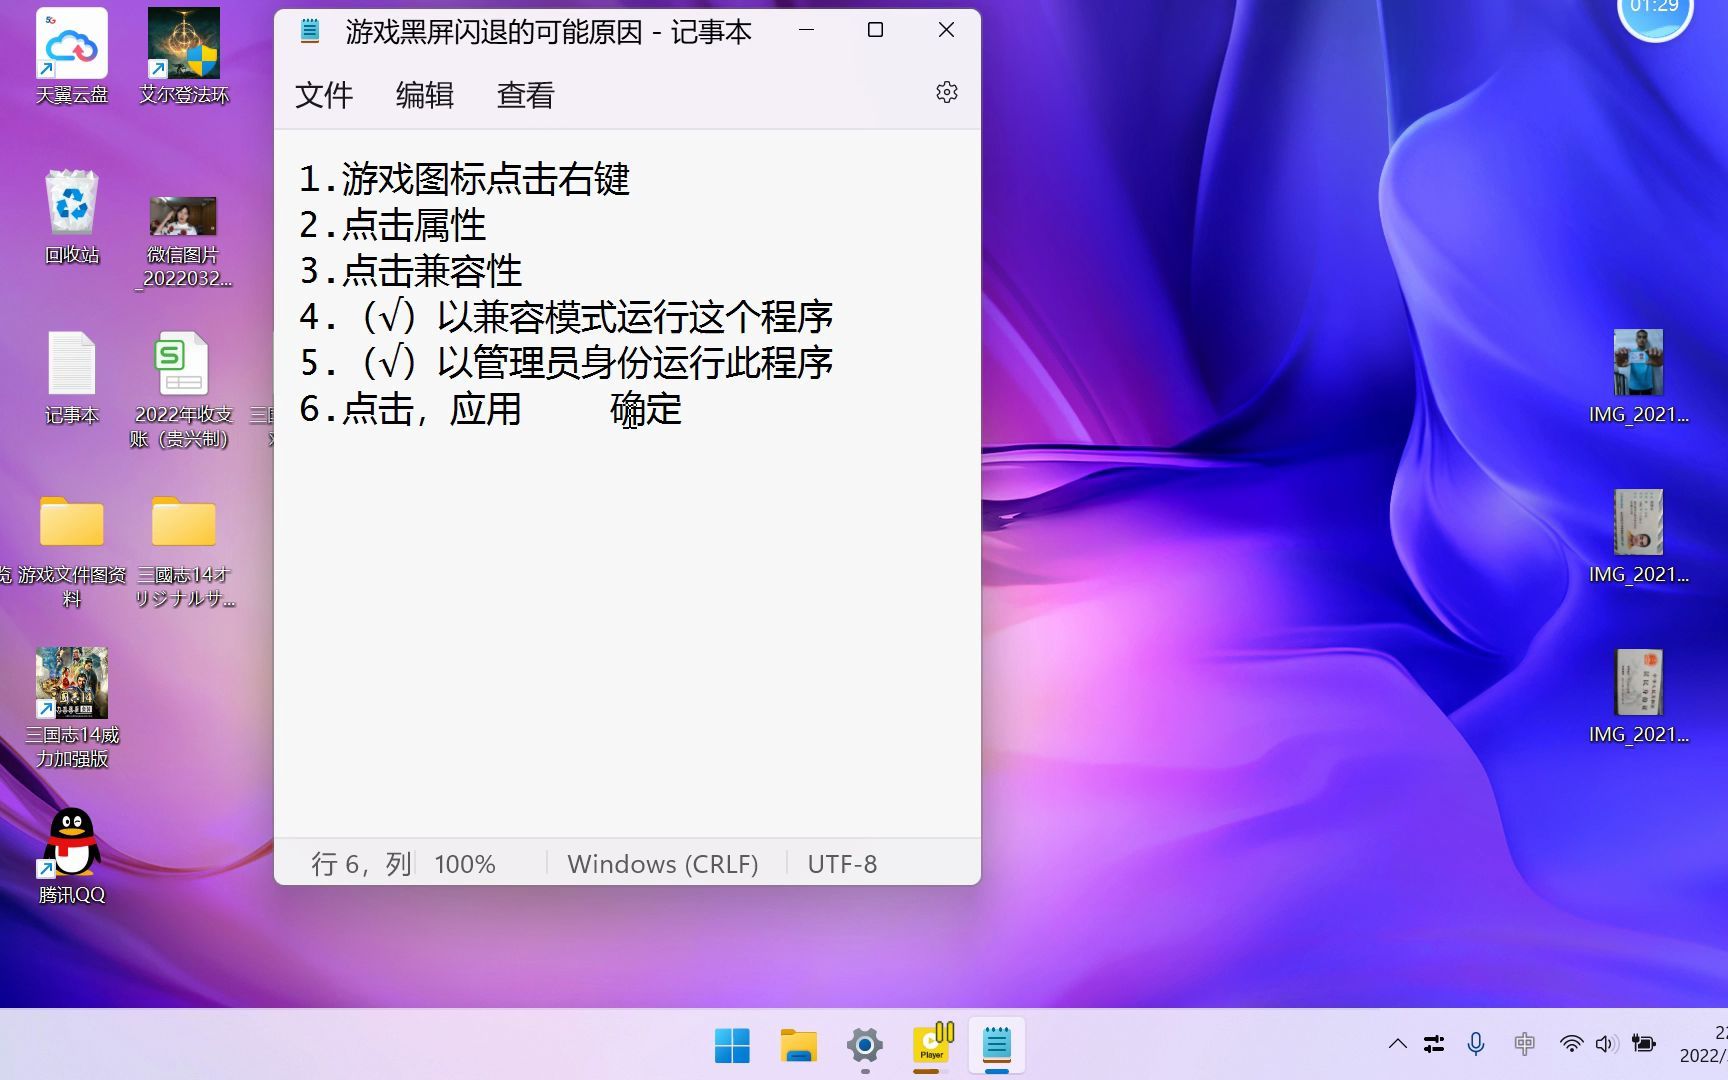Click line 1.游戏图标点击右键 in Notepad
This screenshot has height=1080, width=1728.
pyautogui.click(x=464, y=179)
